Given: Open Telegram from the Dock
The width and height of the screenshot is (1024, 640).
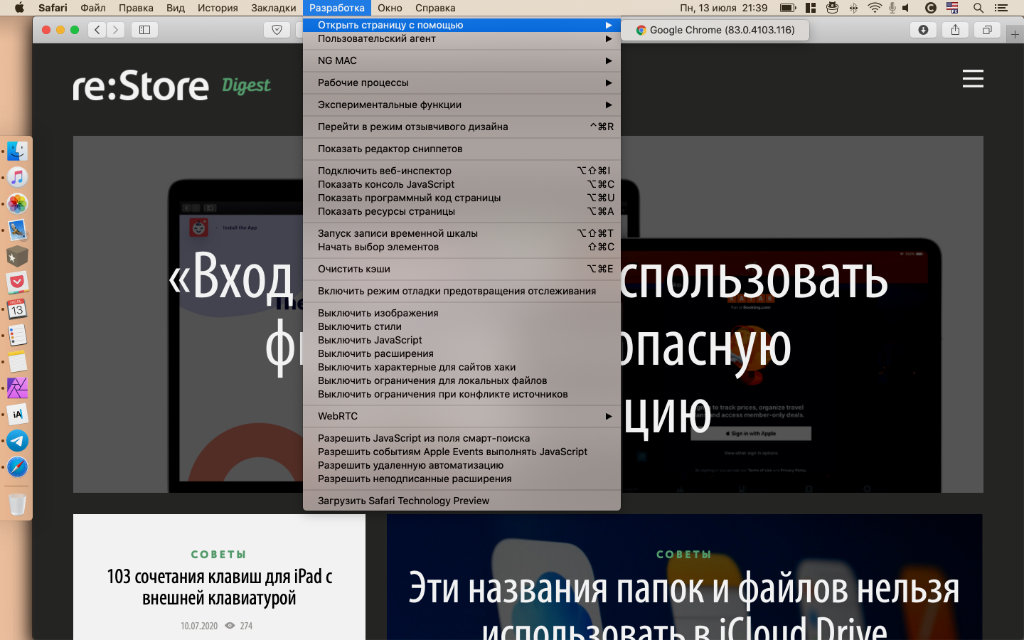Looking at the screenshot, I should tap(18, 441).
